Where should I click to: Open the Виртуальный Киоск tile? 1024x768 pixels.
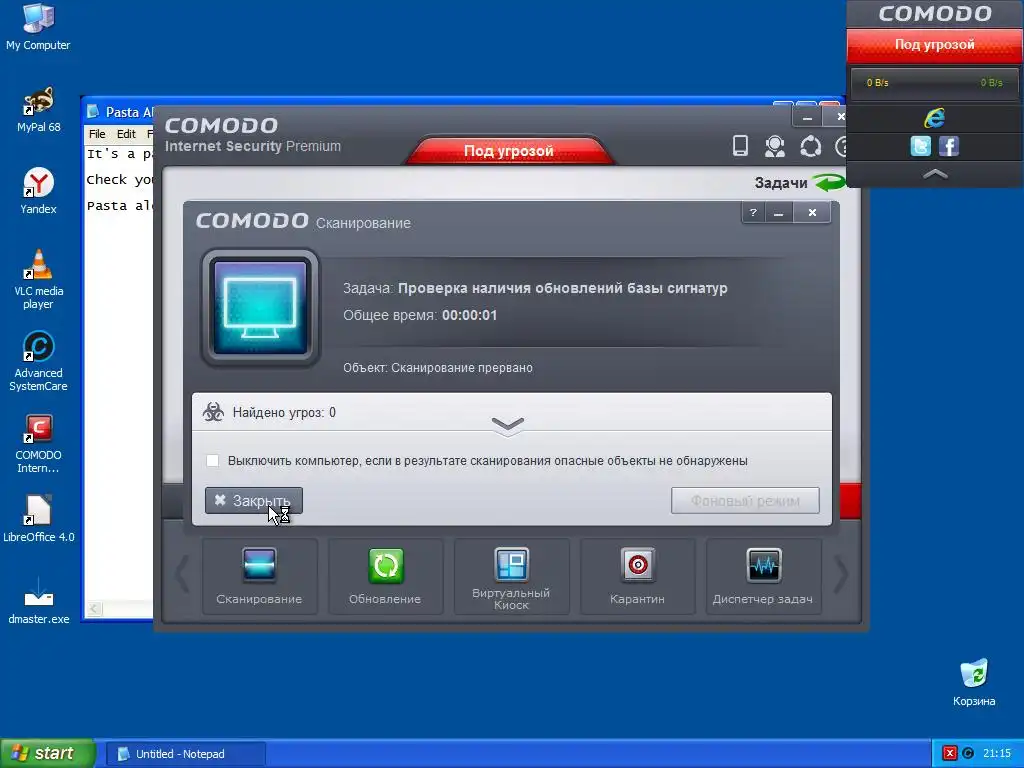[x=511, y=576]
